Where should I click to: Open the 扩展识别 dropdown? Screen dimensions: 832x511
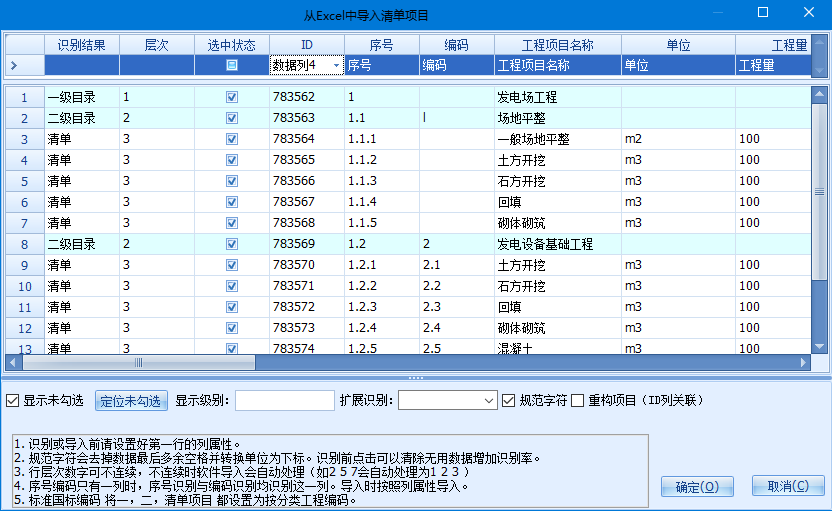(x=489, y=401)
